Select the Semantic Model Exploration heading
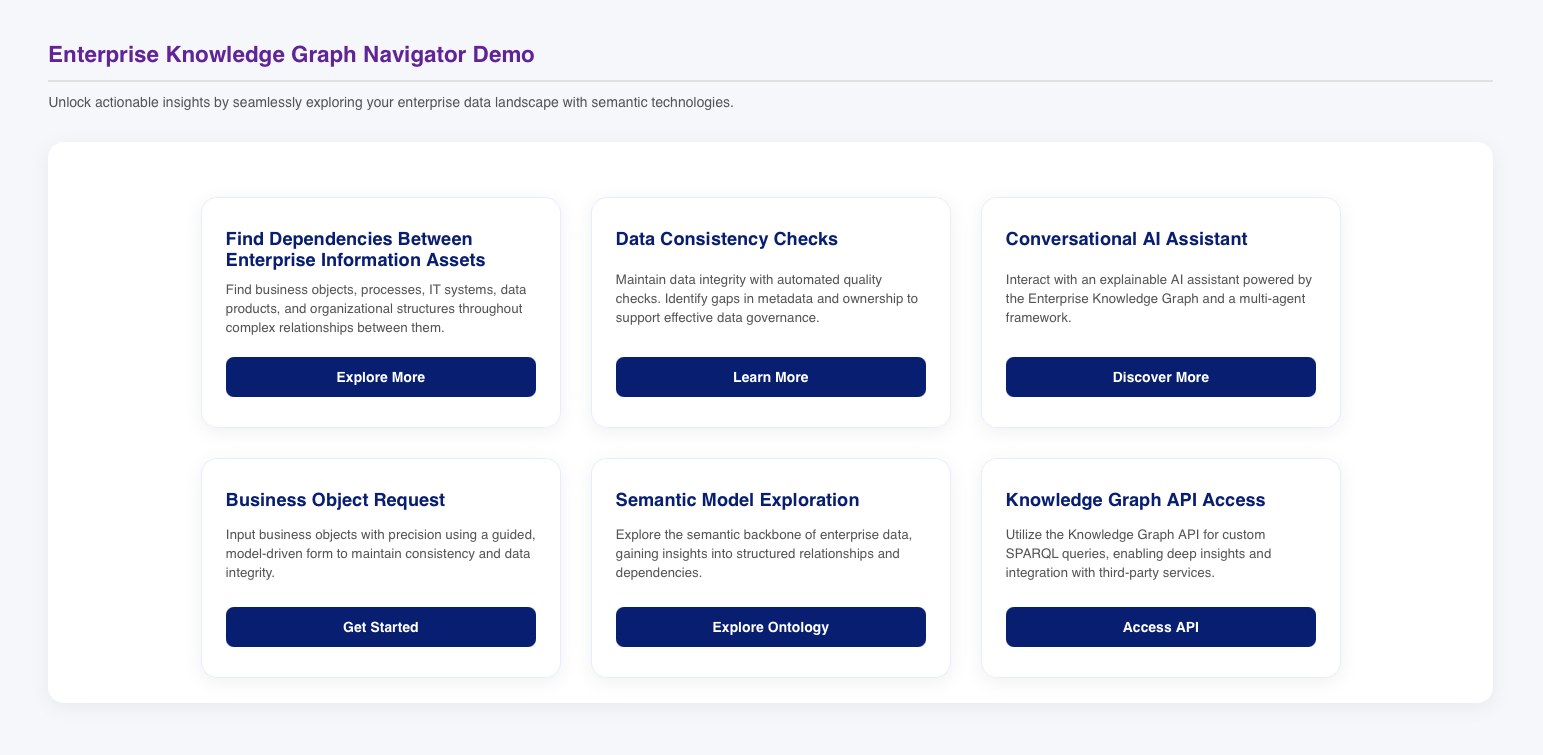This screenshot has height=755, width=1543. click(x=737, y=500)
